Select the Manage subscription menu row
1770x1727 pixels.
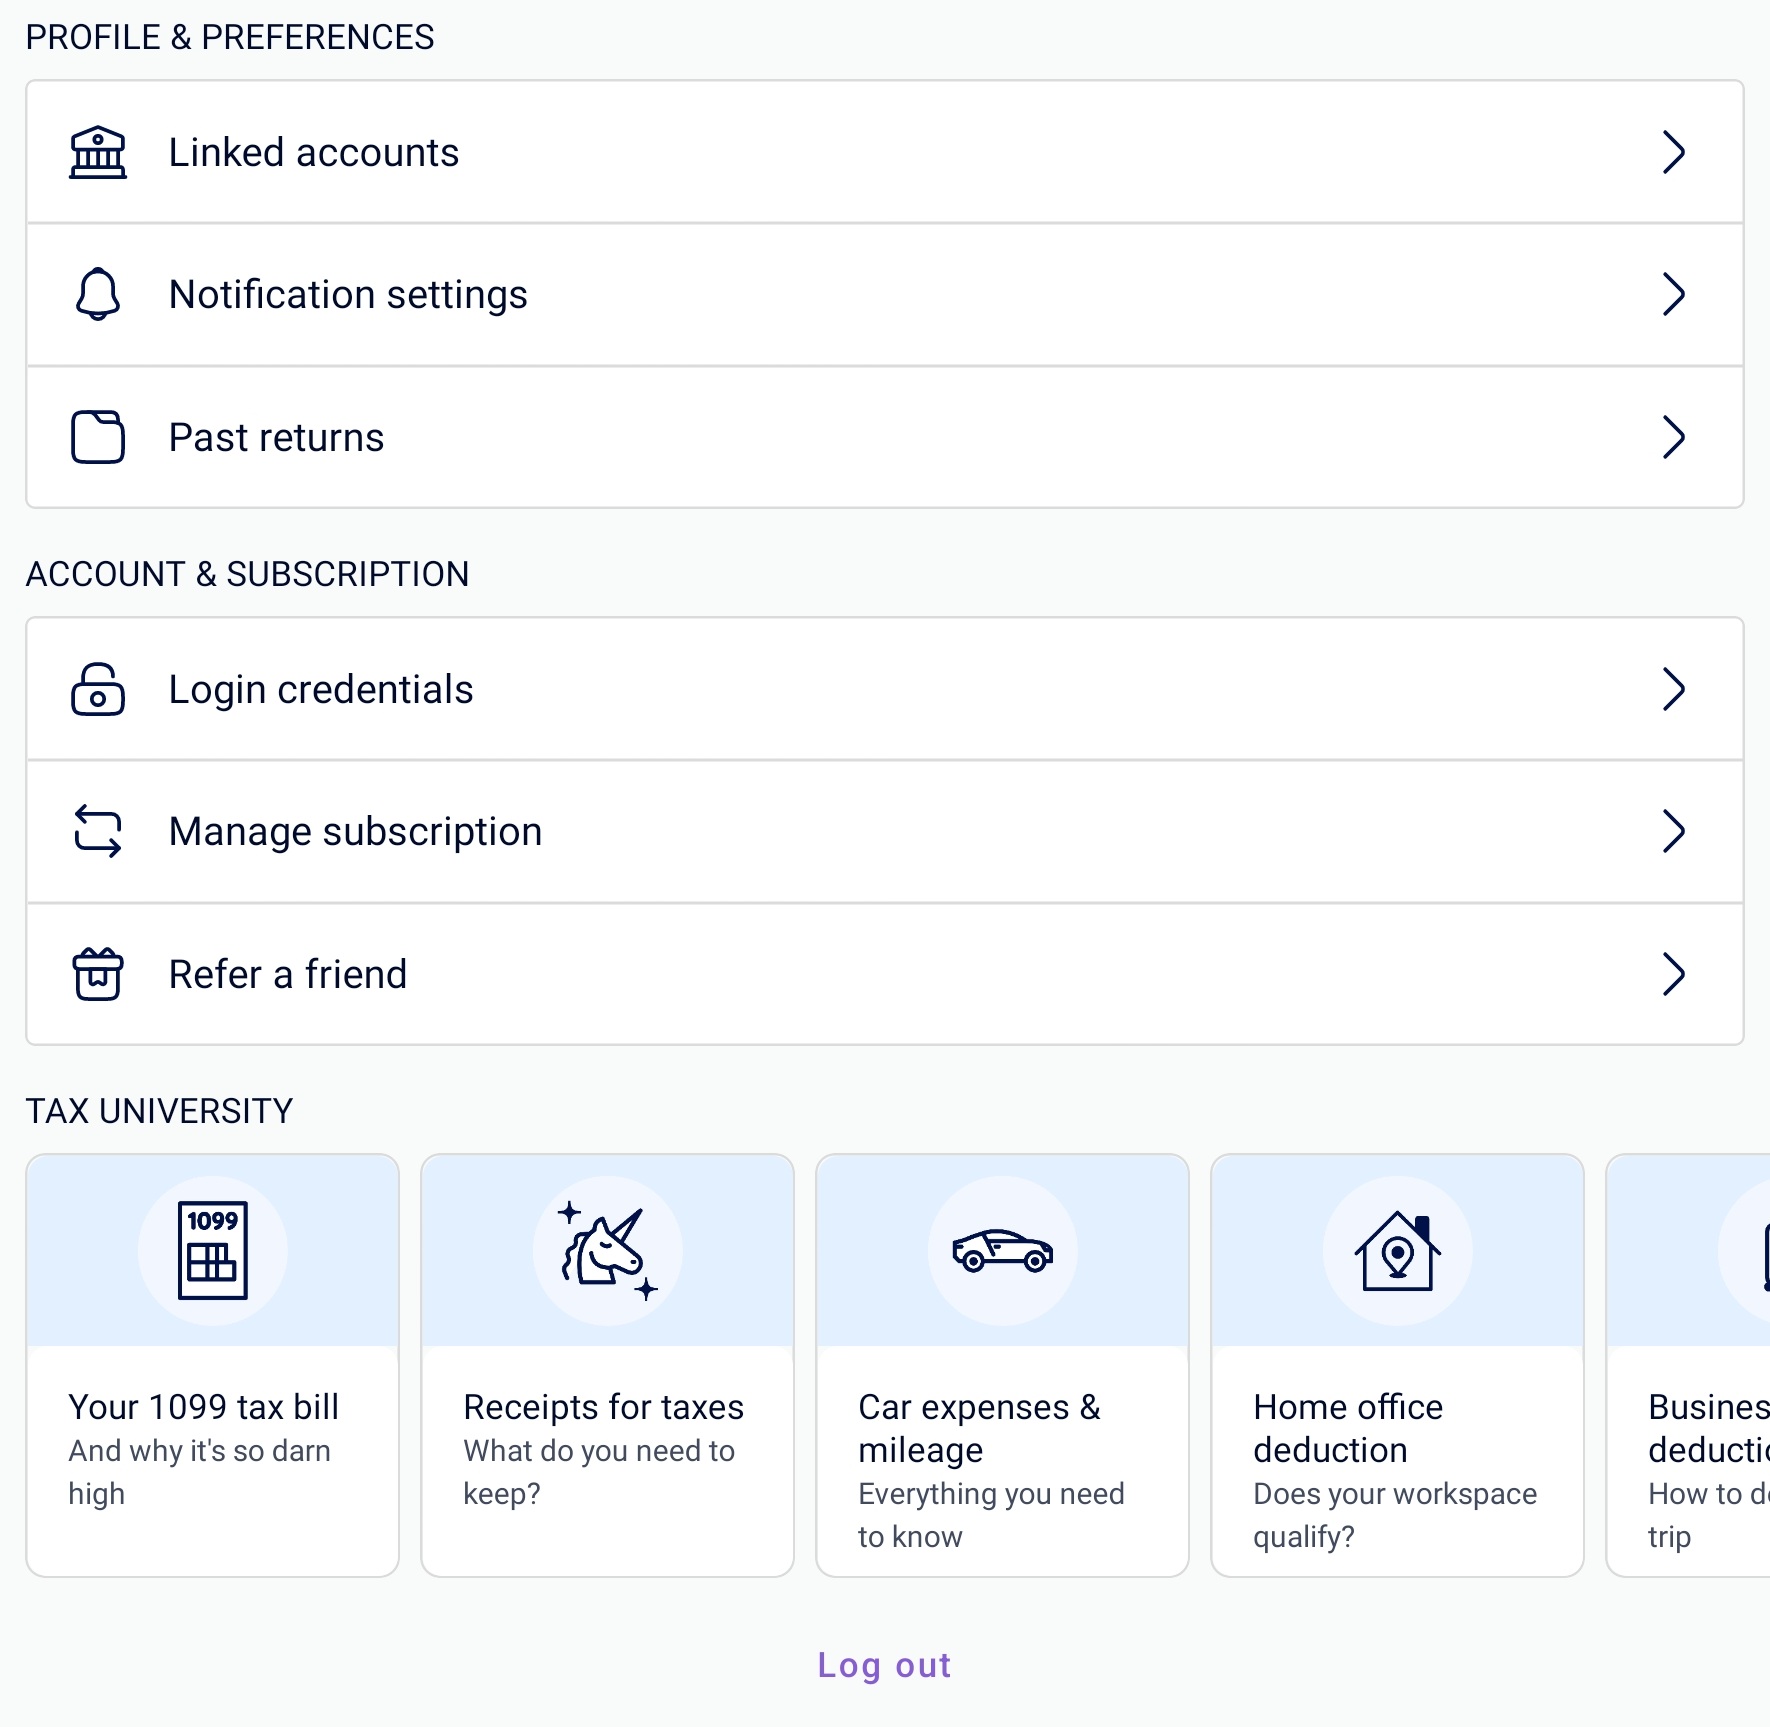pyautogui.click(x=355, y=831)
